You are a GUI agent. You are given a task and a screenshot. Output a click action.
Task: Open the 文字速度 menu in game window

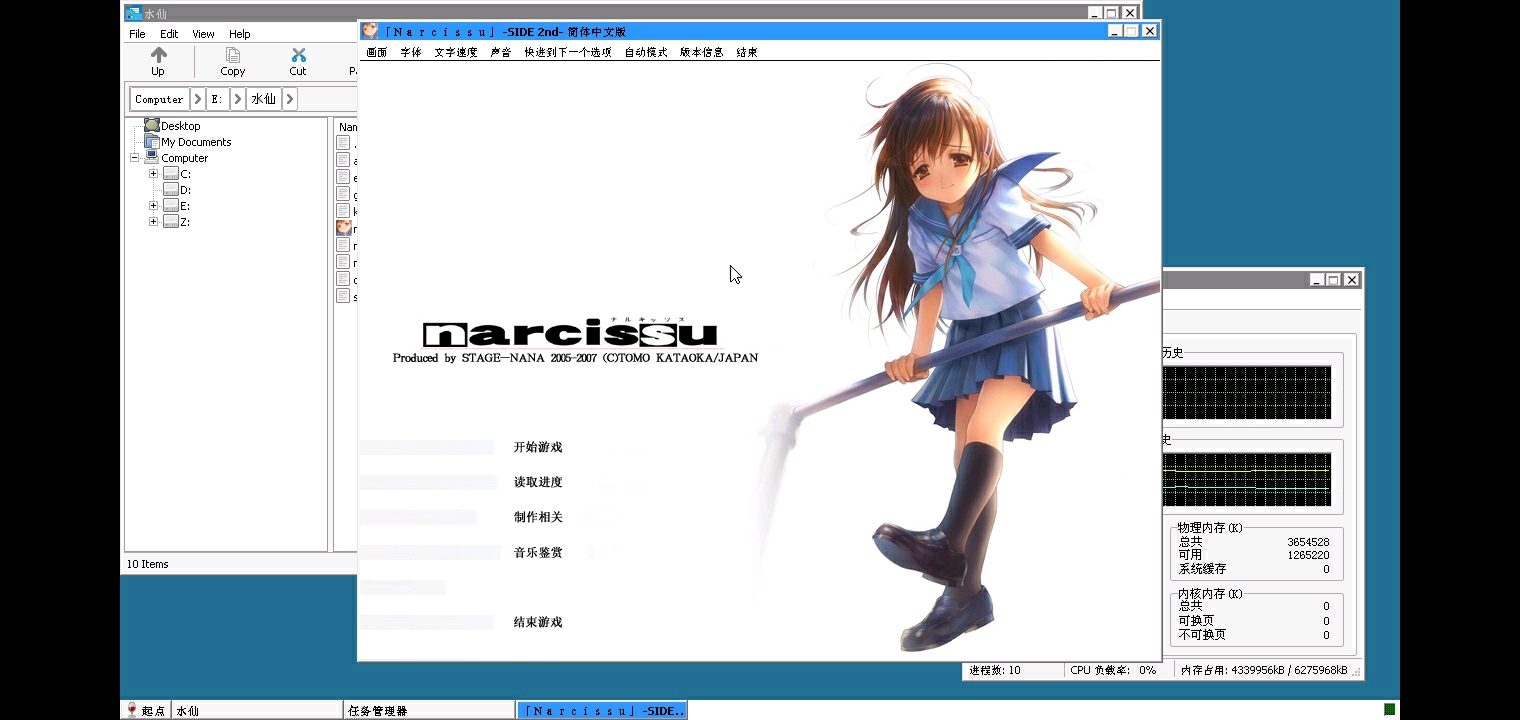456,52
